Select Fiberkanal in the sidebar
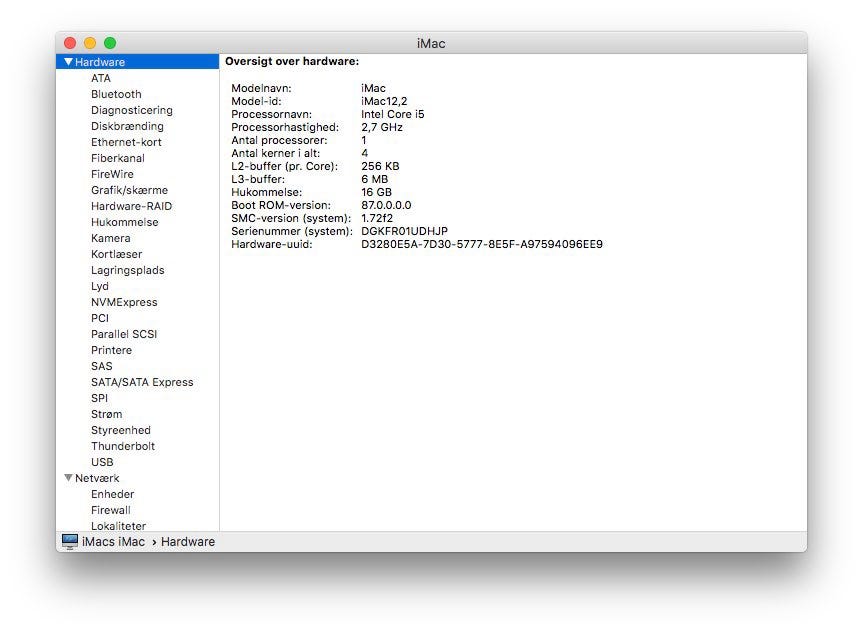 pos(118,158)
